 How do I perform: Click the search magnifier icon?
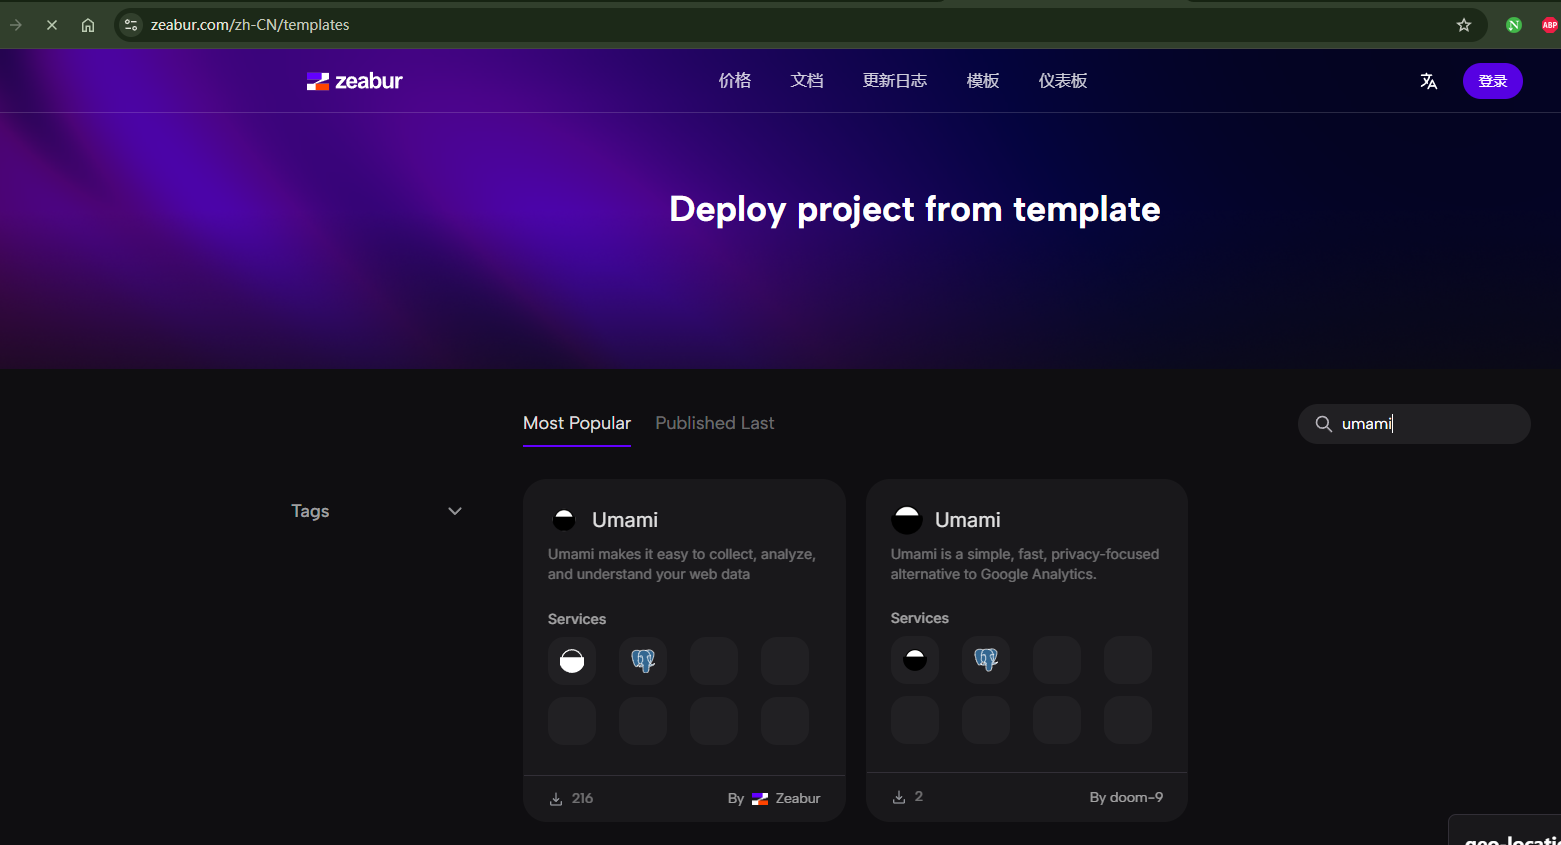pyautogui.click(x=1323, y=424)
